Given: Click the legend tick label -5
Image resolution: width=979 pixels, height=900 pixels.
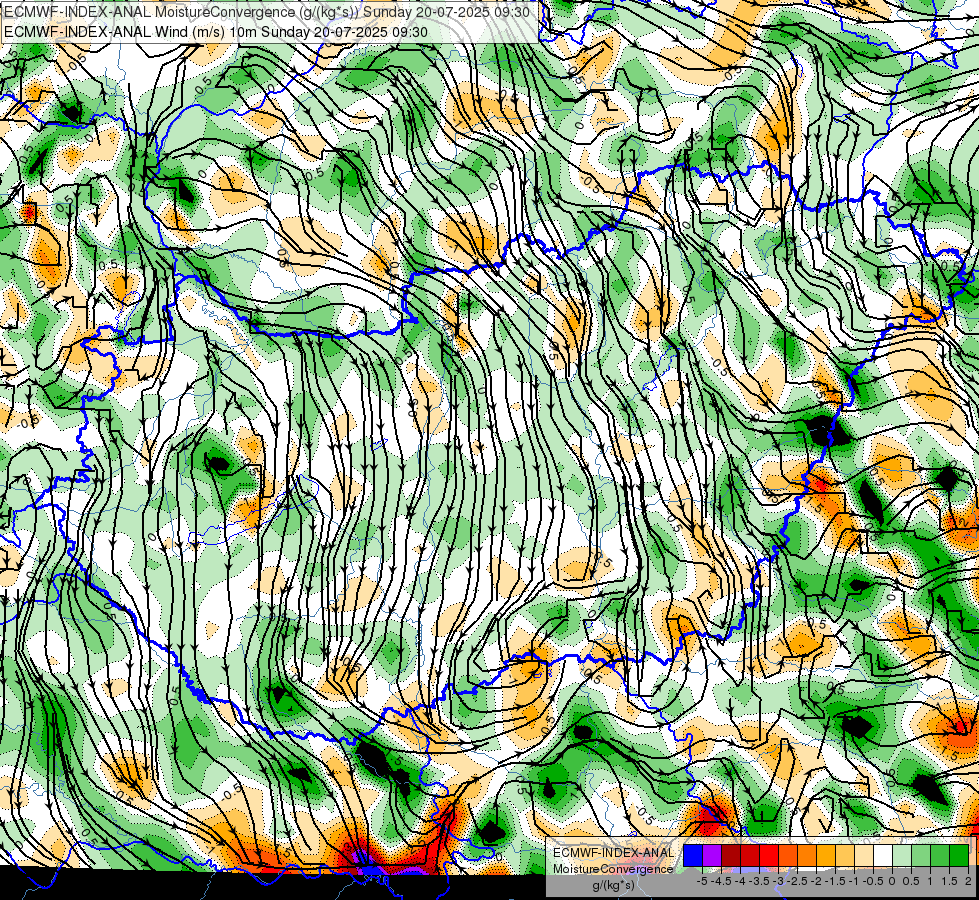Looking at the screenshot, I should 702,881.
